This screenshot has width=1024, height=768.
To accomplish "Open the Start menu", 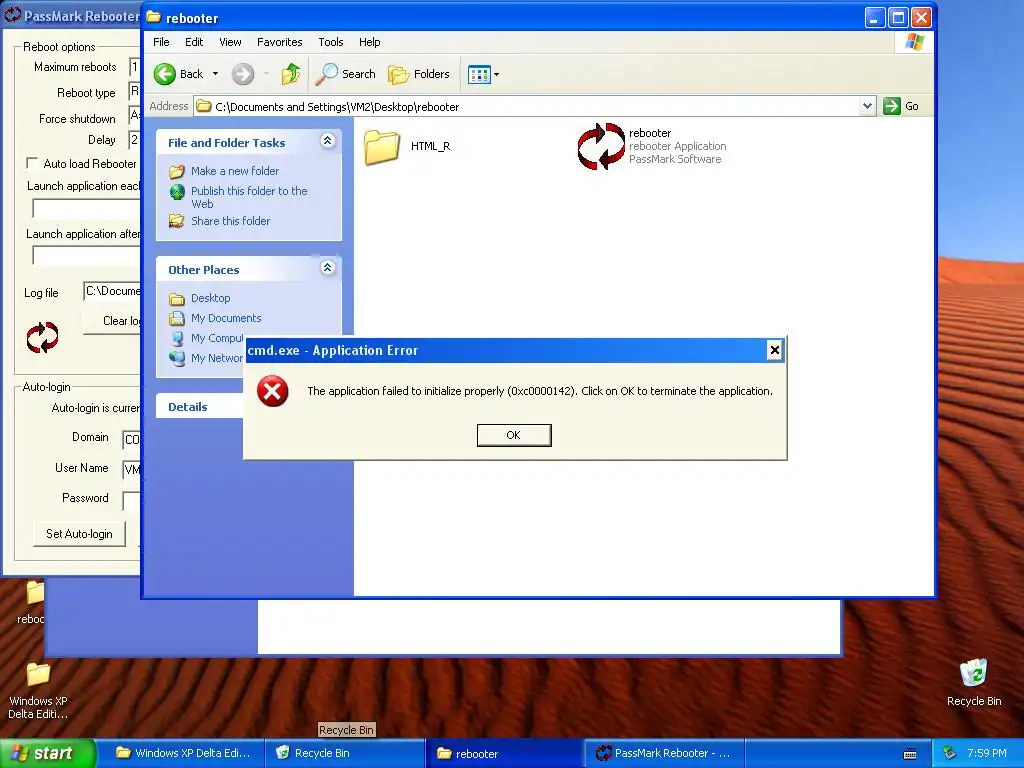I will (48, 753).
